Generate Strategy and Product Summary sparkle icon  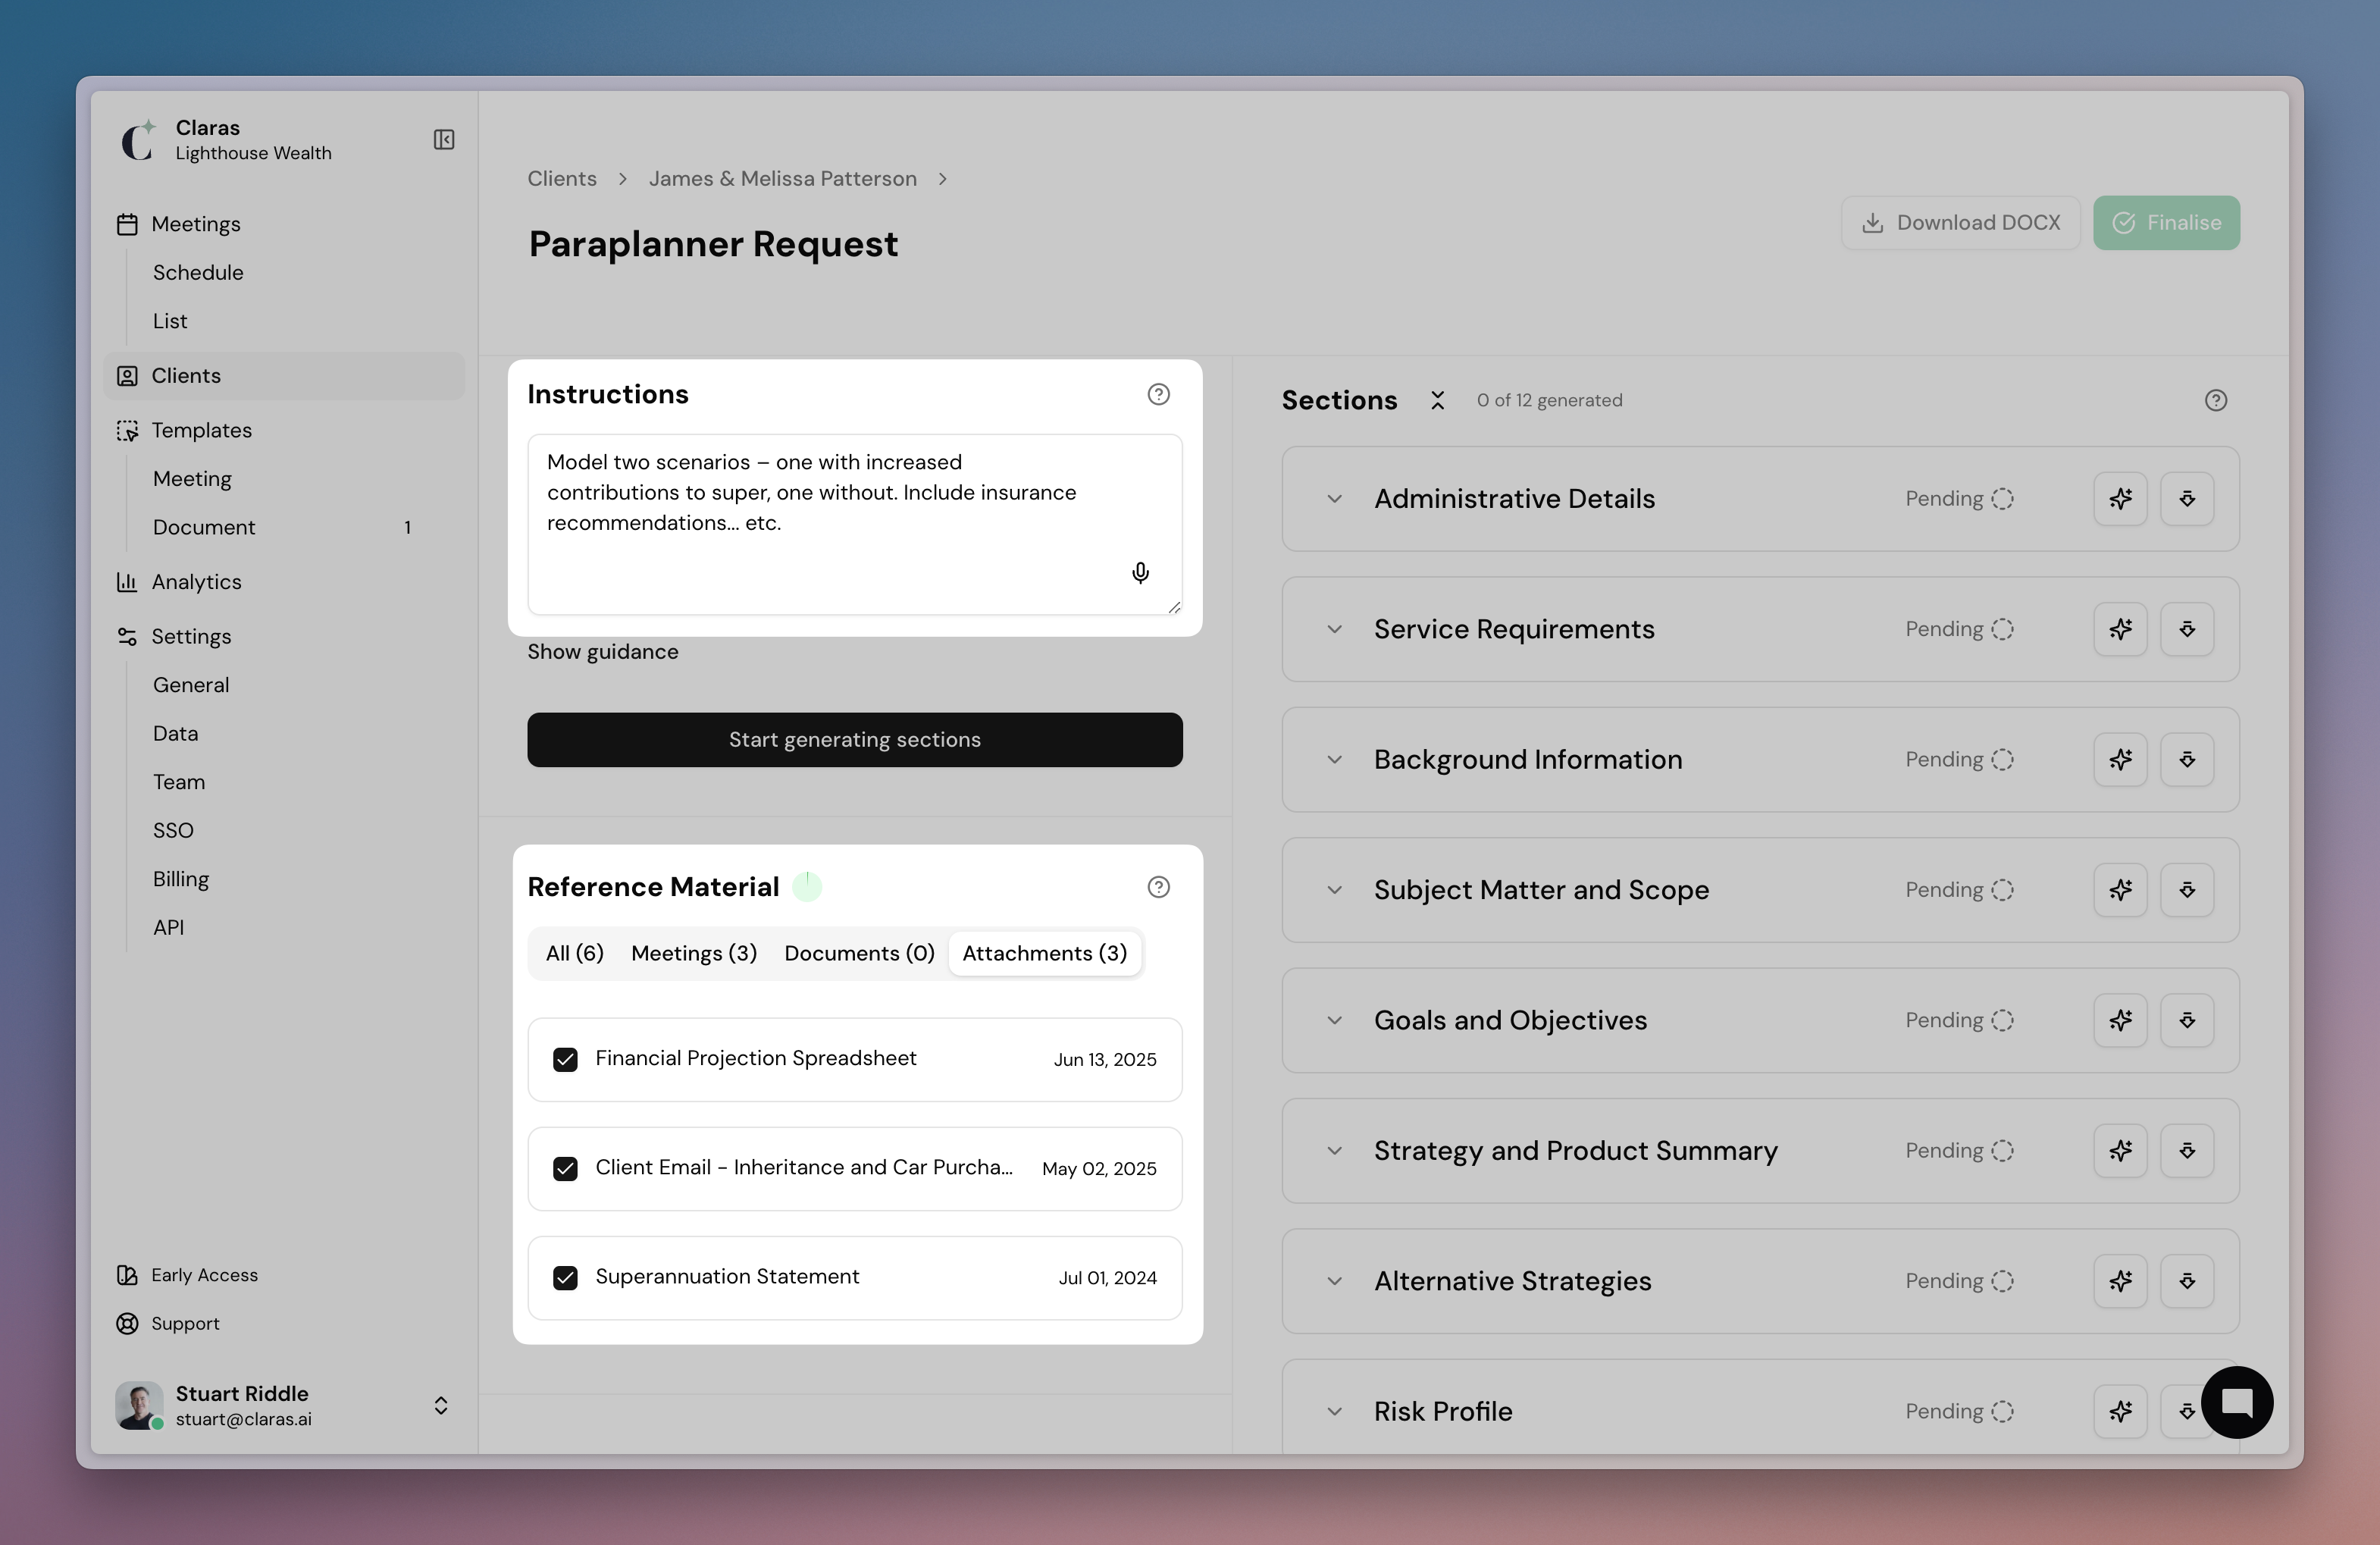(2120, 1151)
